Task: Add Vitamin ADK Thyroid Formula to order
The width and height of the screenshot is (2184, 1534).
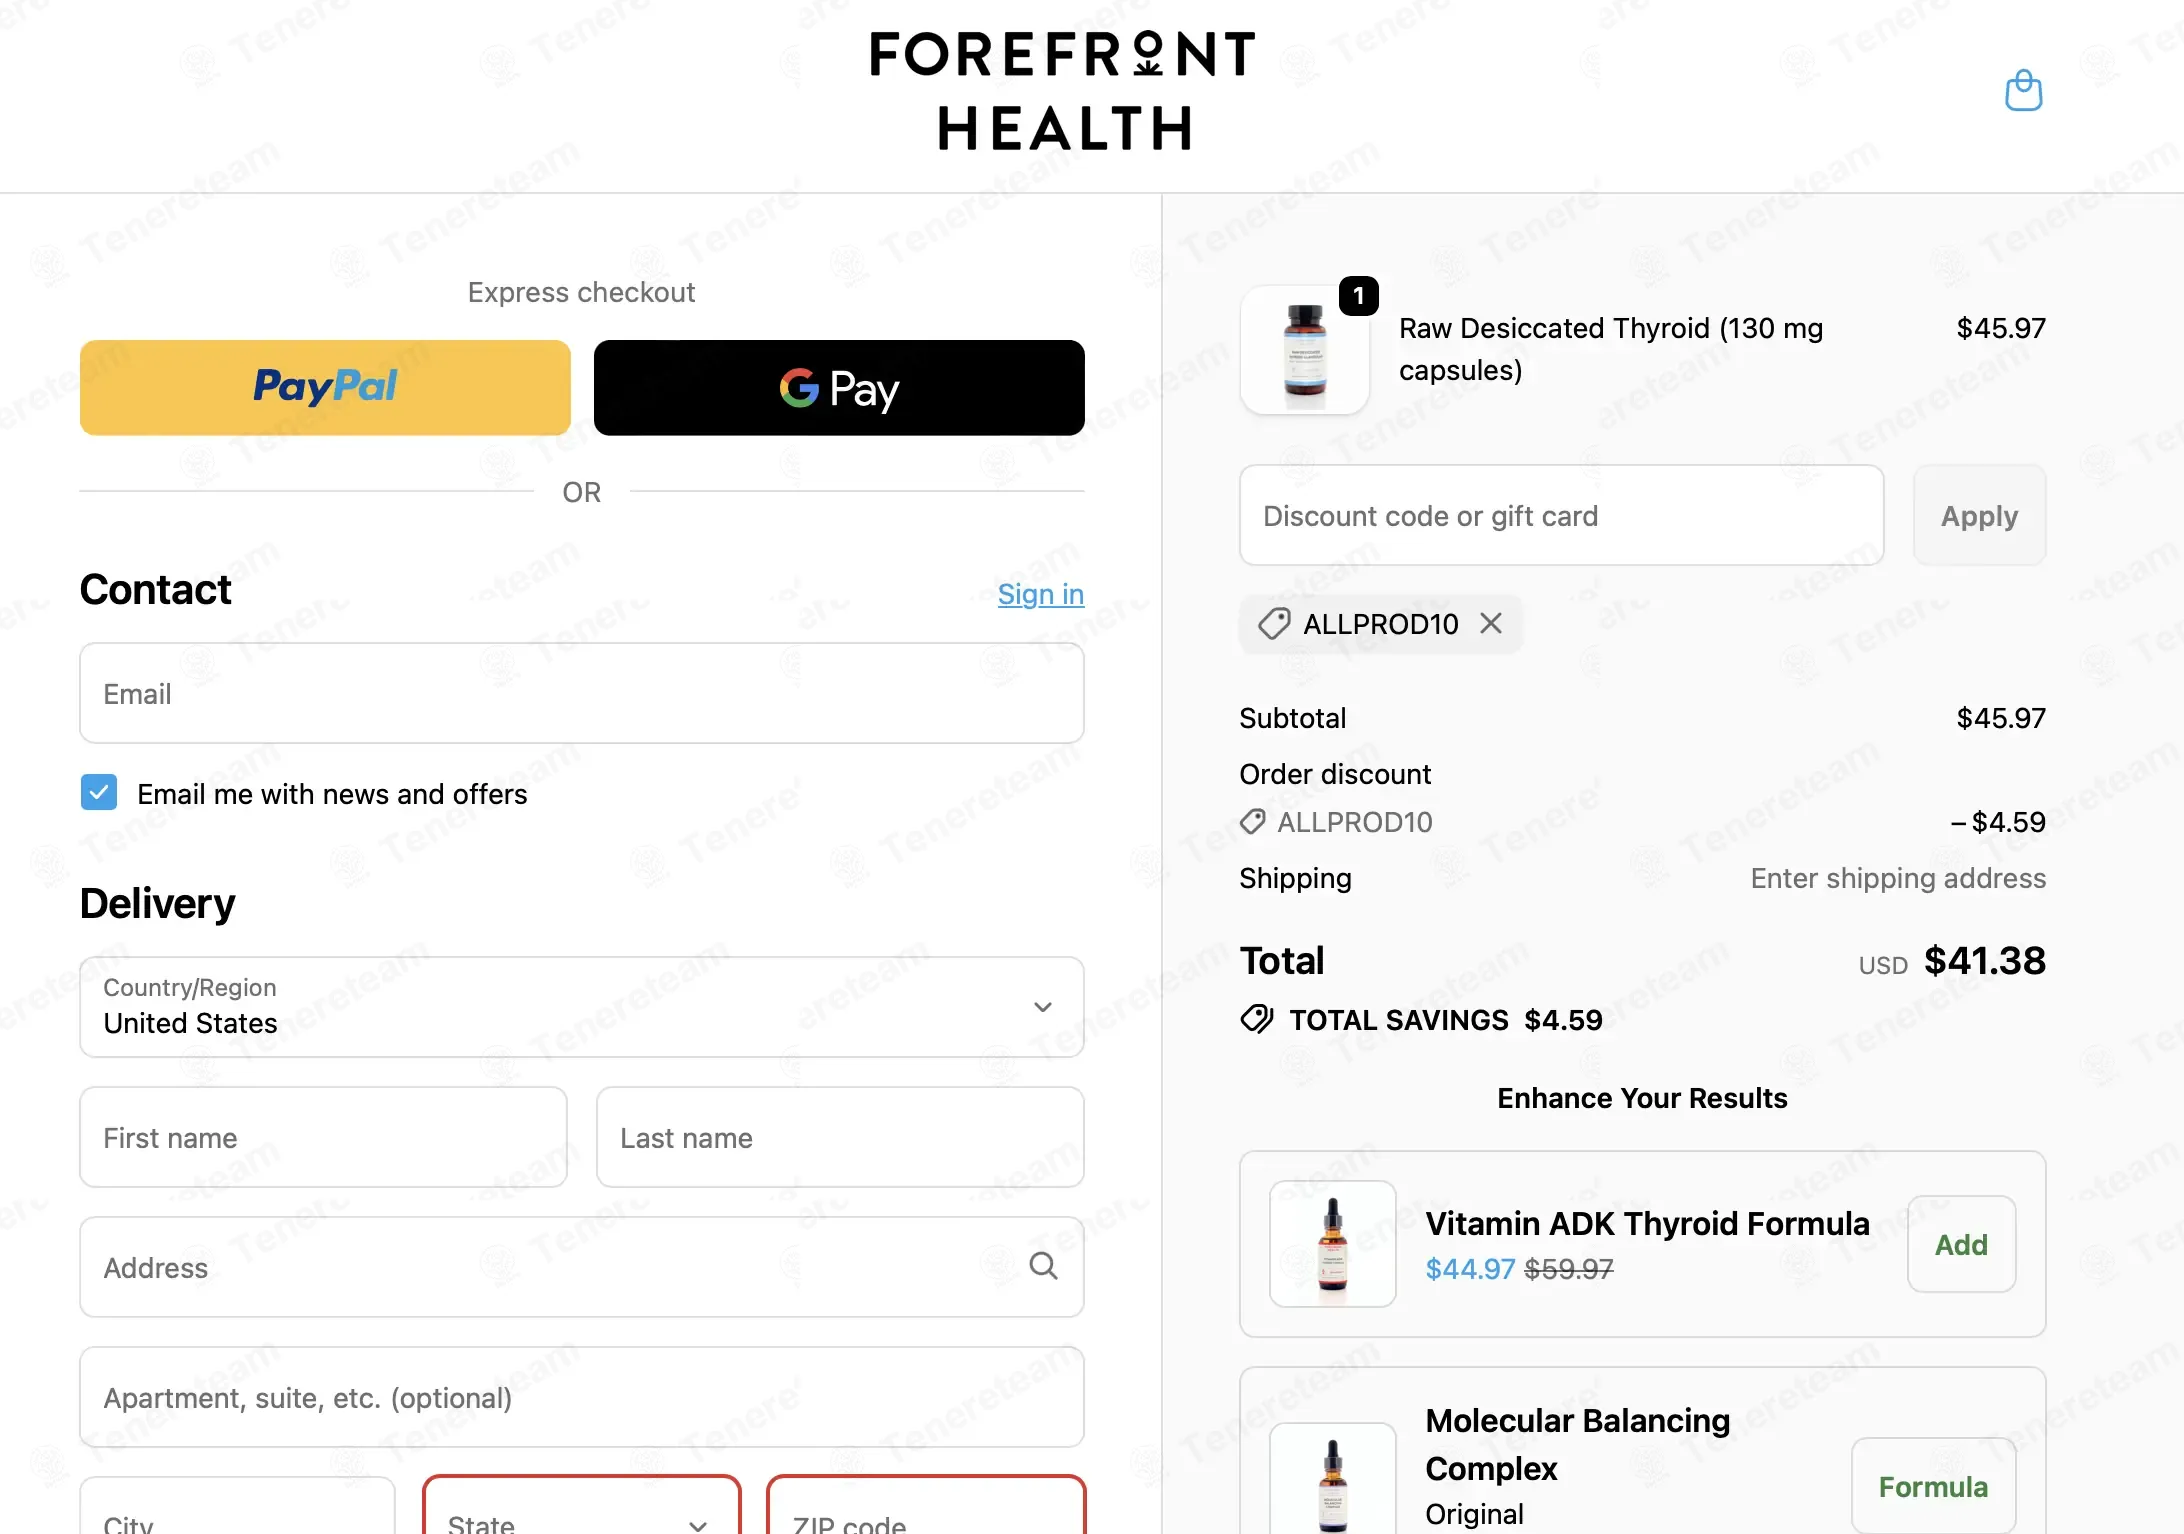Action: (1961, 1244)
